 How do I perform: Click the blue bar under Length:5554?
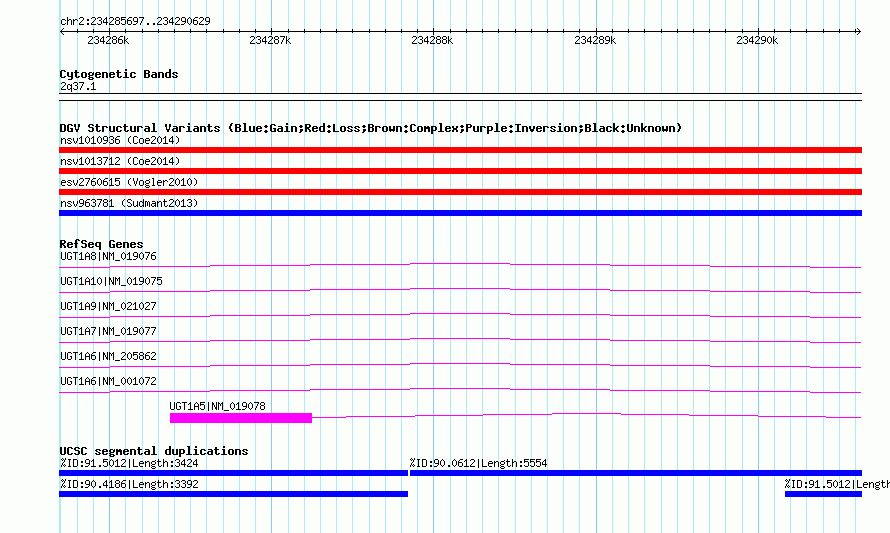636,473
